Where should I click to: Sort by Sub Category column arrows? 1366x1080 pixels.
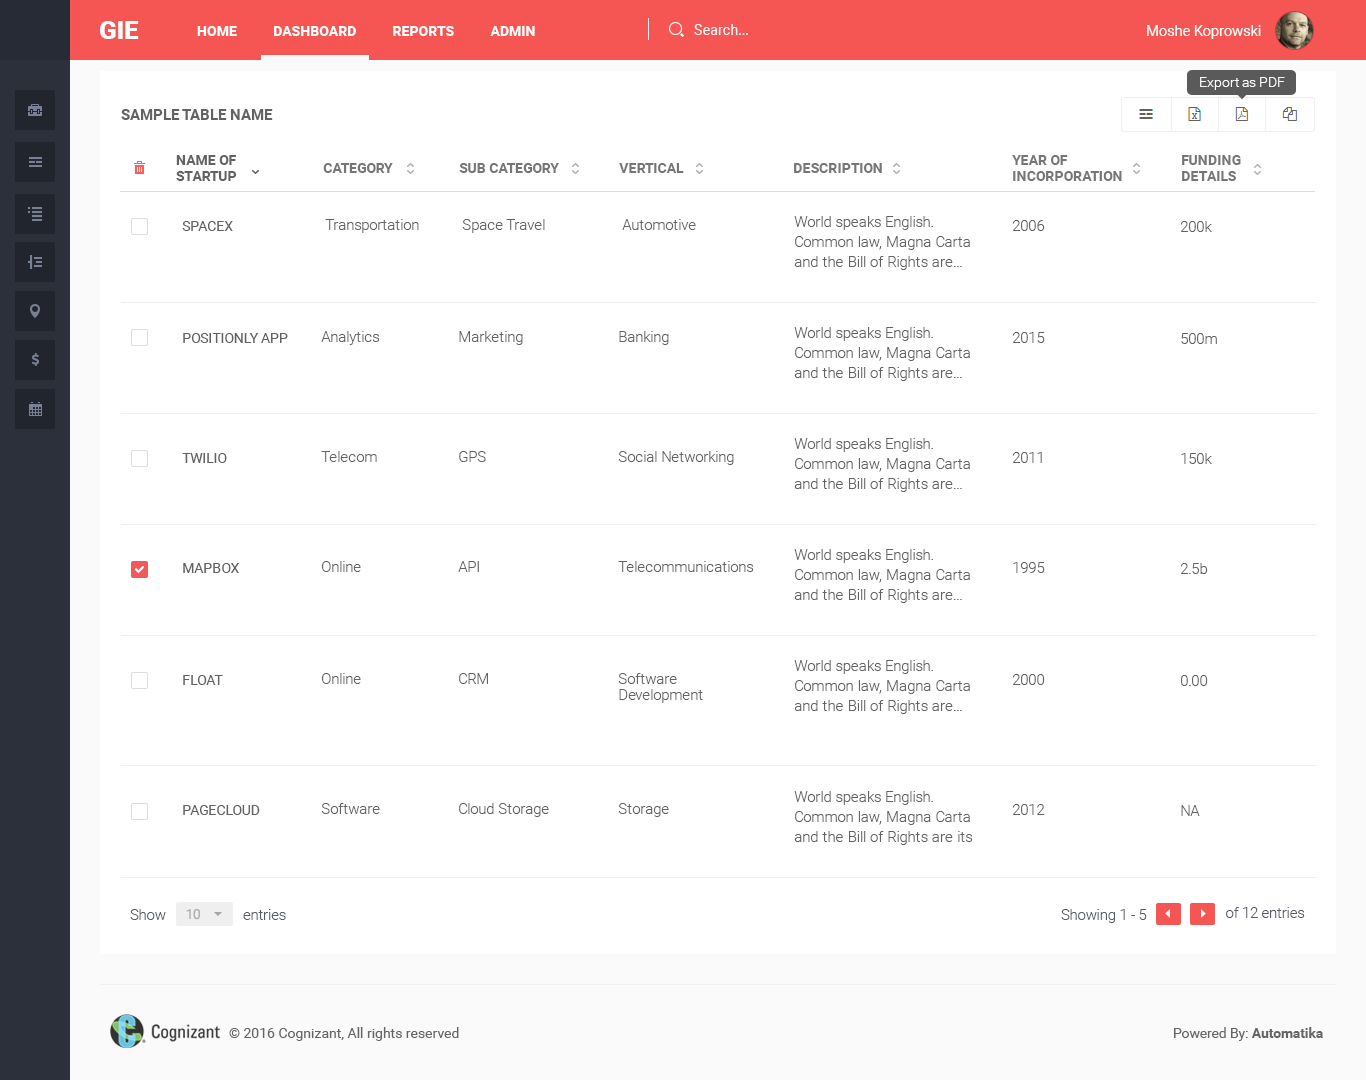coord(575,168)
